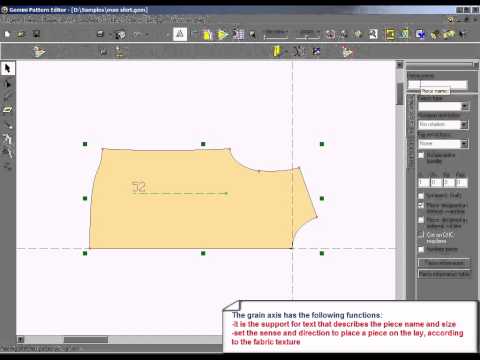
Task: Select the black pointer tool under the selection arrow
Action: click(7, 84)
